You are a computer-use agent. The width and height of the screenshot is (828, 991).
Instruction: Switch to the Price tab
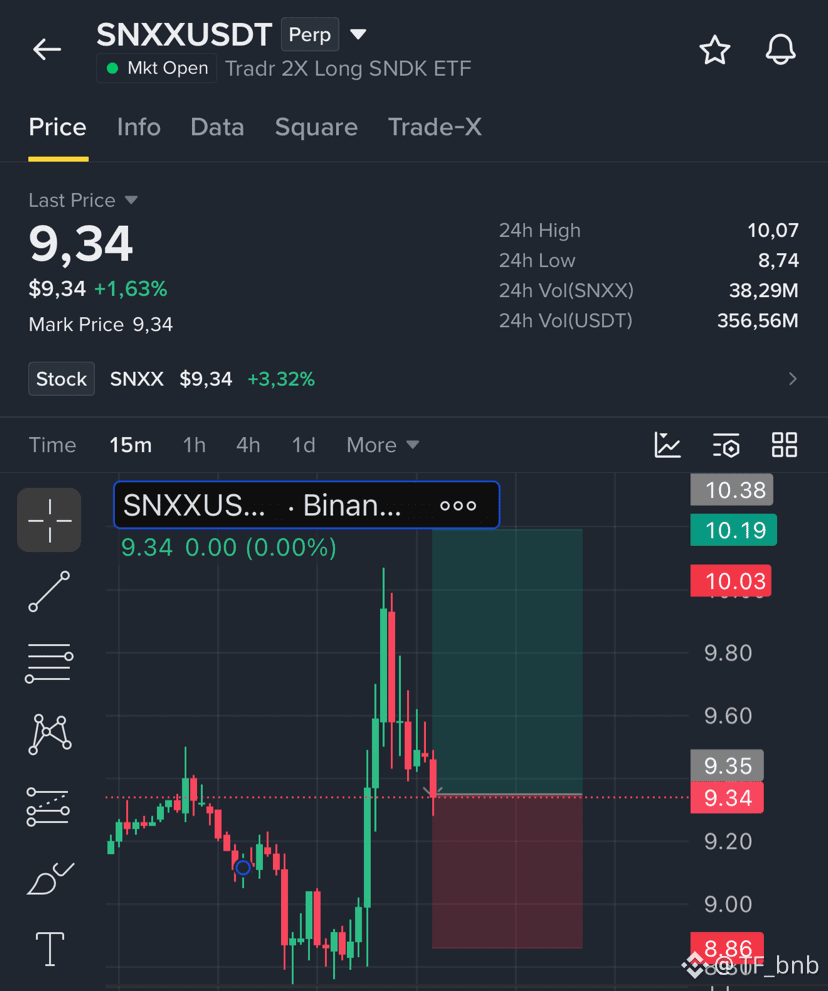coord(58,127)
